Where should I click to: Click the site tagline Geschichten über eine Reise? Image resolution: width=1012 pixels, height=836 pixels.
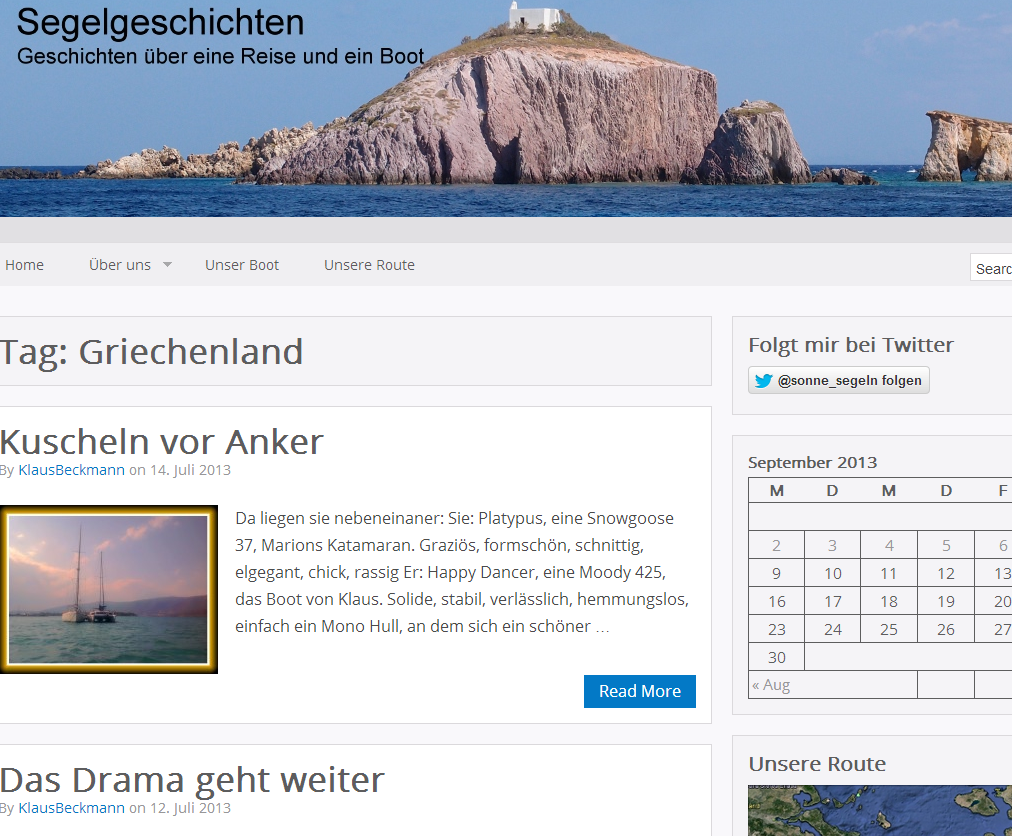[221, 57]
